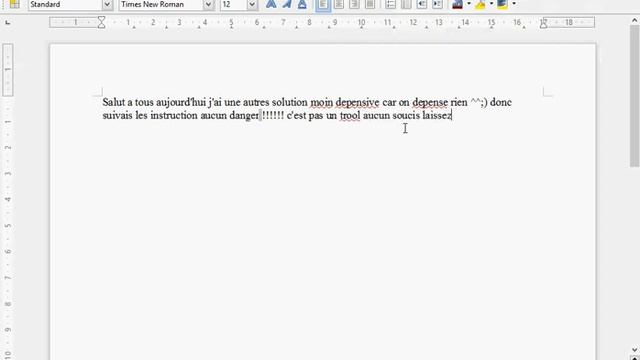Click scroll down arrow on vertical scrollbar
The height and width of the screenshot is (360, 640).
coord(634,349)
